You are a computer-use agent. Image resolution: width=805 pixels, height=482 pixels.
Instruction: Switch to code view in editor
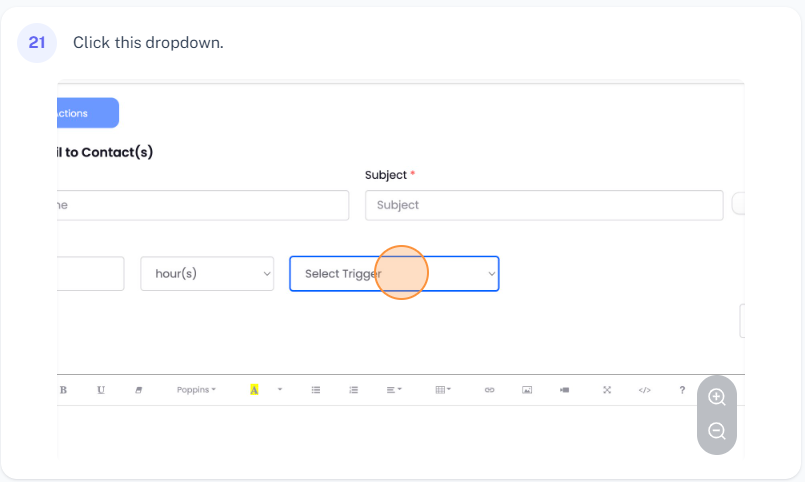click(644, 390)
